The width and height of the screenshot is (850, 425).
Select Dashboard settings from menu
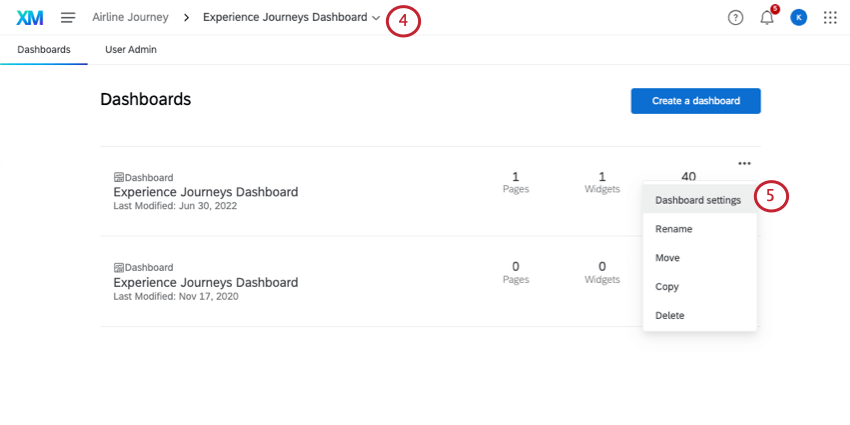[698, 200]
